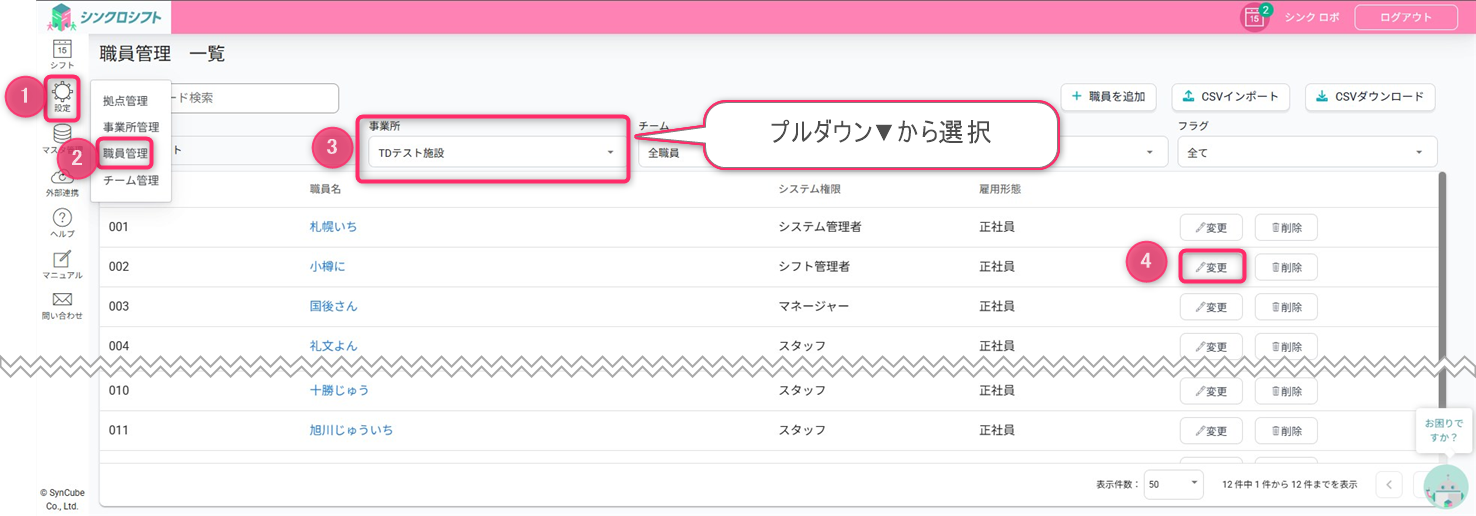
Task: Click the 職員を追加 button
Action: point(1108,97)
